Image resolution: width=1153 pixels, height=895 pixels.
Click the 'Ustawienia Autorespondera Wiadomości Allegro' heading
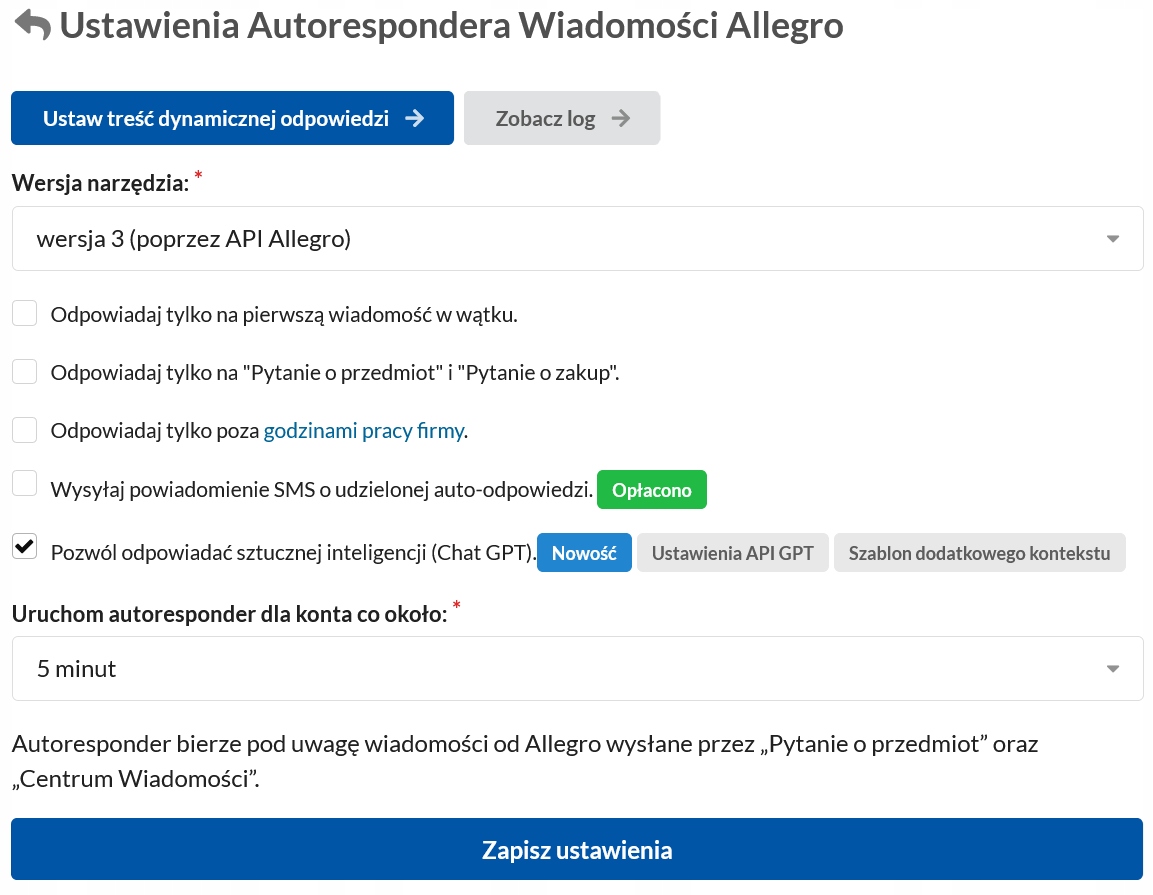pyautogui.click(x=451, y=26)
